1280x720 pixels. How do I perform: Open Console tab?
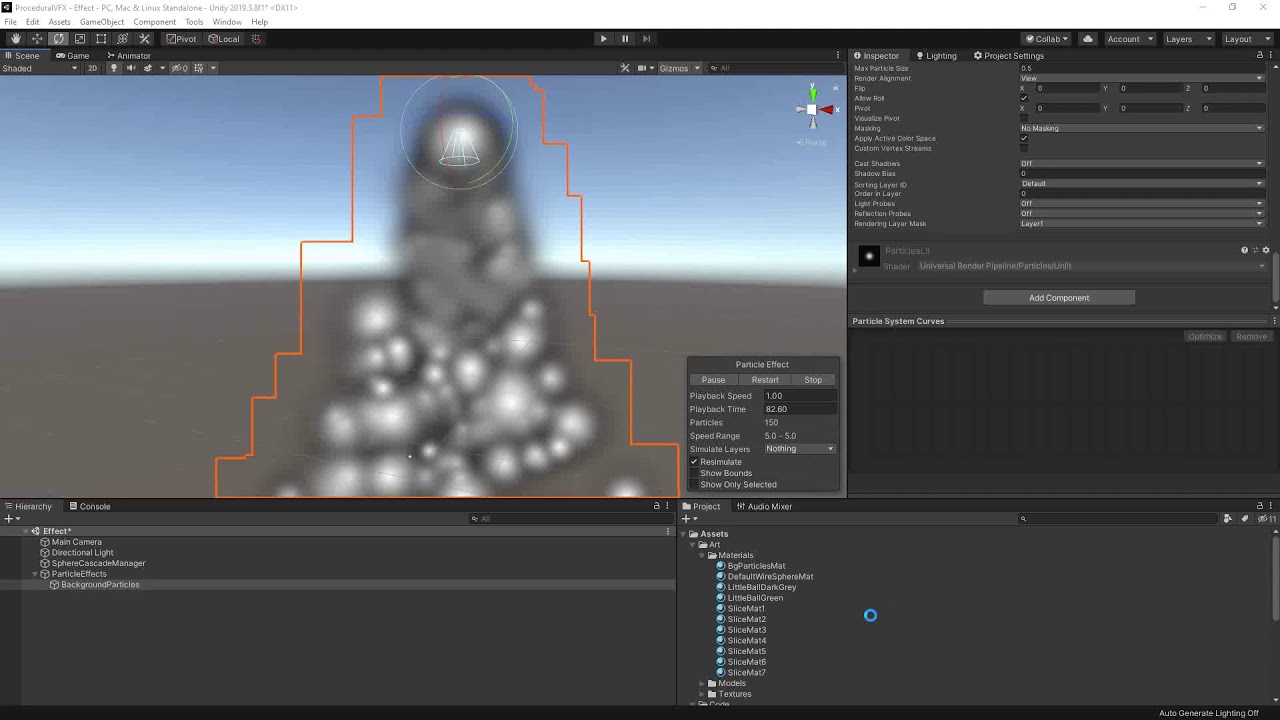click(89, 506)
